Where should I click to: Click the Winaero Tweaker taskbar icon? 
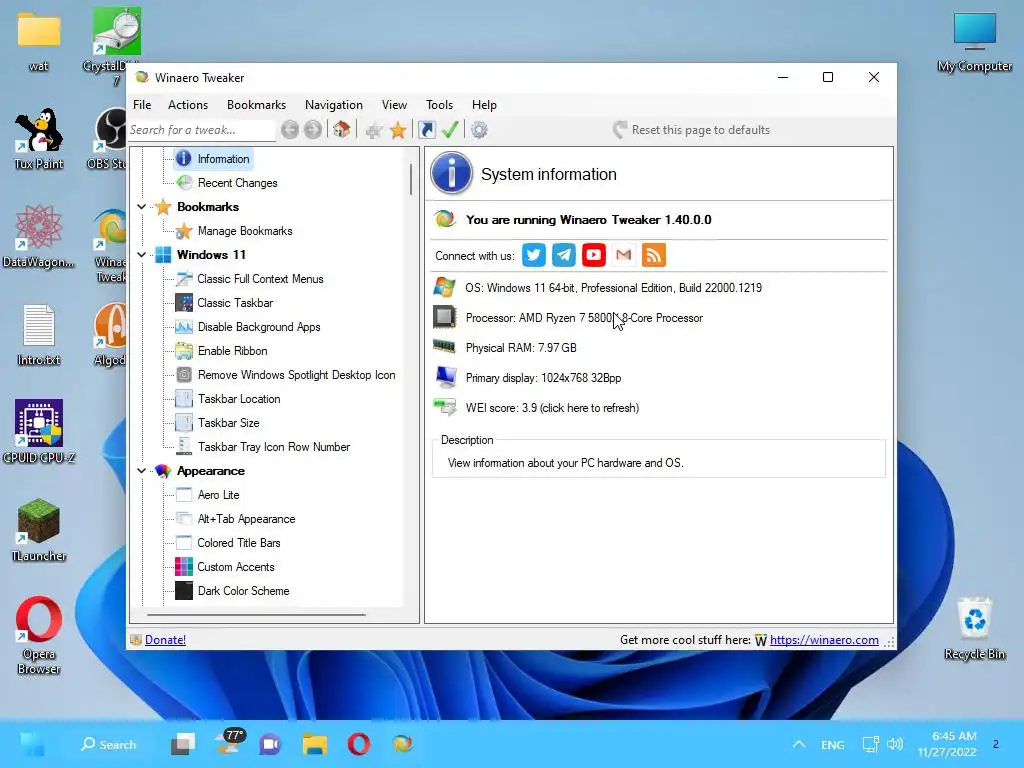point(403,744)
